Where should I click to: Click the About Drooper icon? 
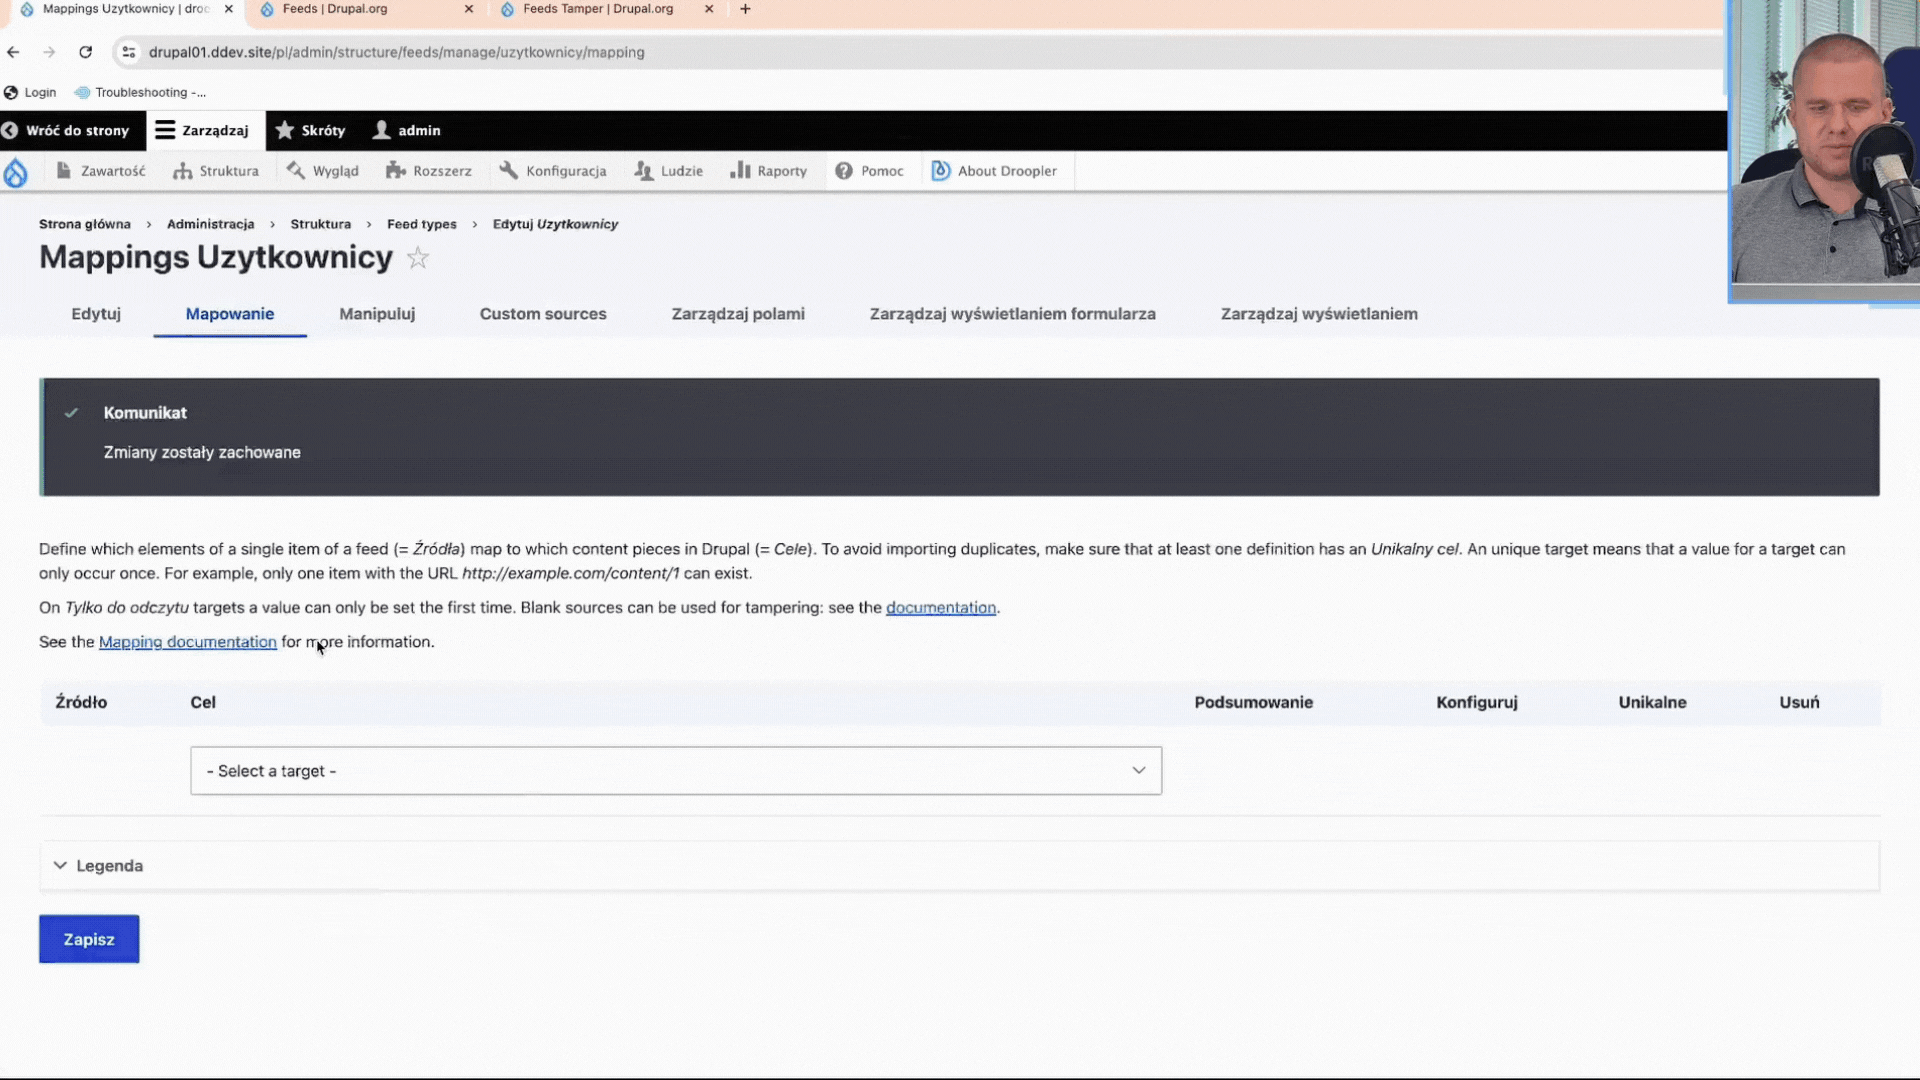(940, 170)
